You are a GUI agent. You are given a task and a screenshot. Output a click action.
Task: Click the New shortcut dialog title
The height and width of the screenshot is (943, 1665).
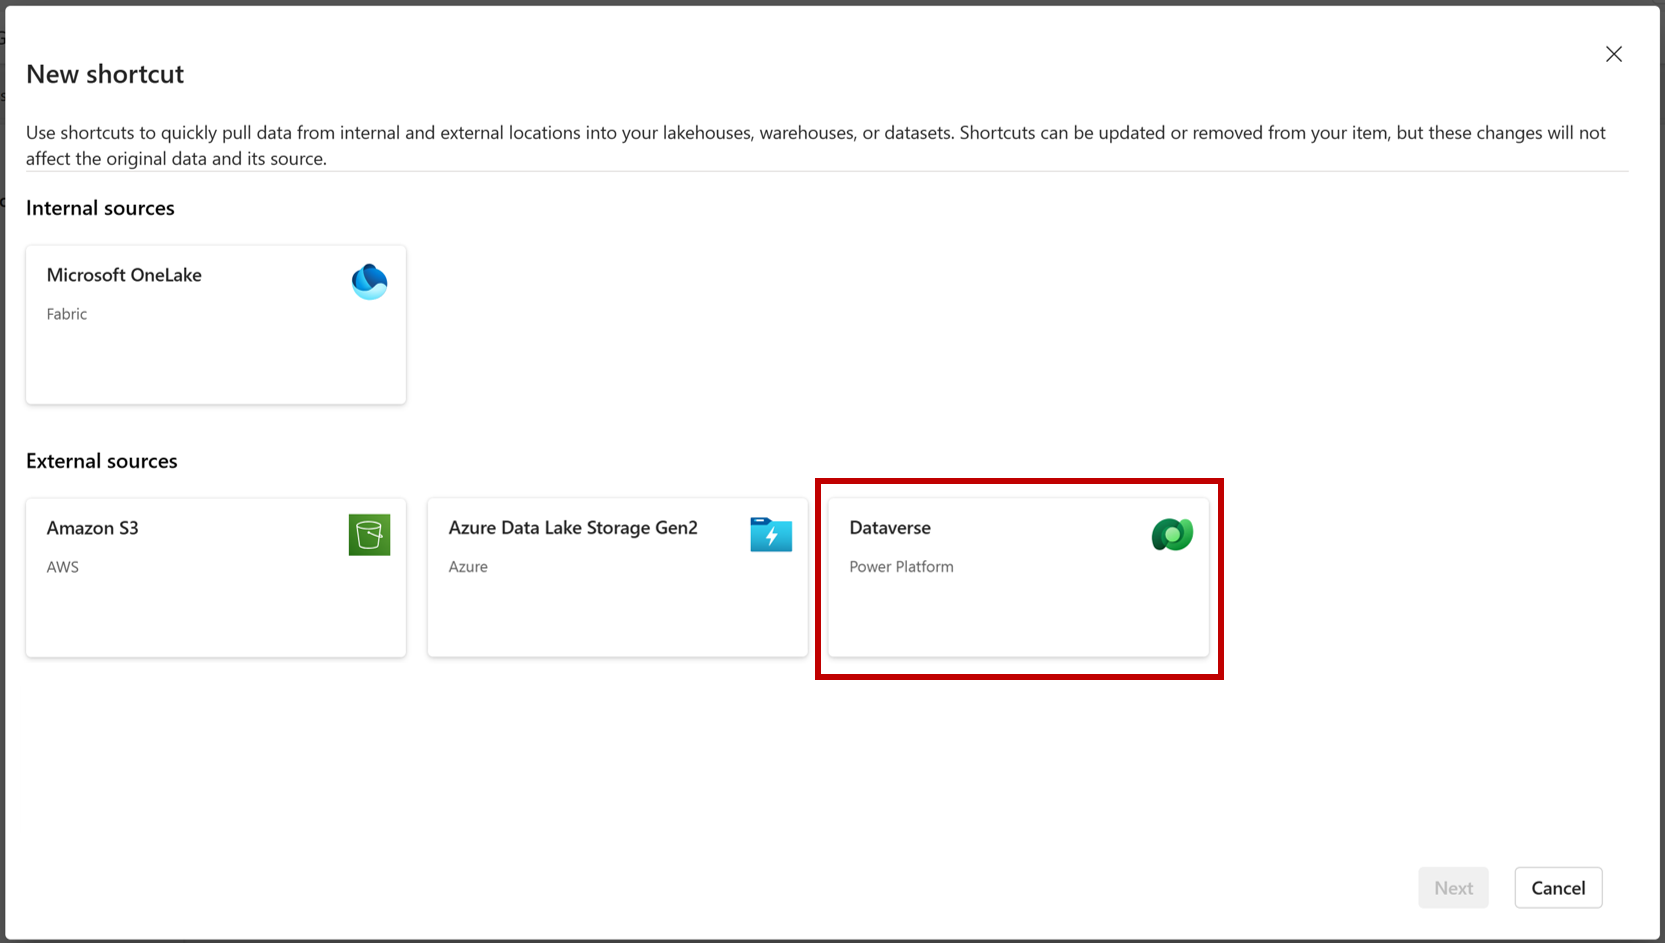click(x=105, y=74)
